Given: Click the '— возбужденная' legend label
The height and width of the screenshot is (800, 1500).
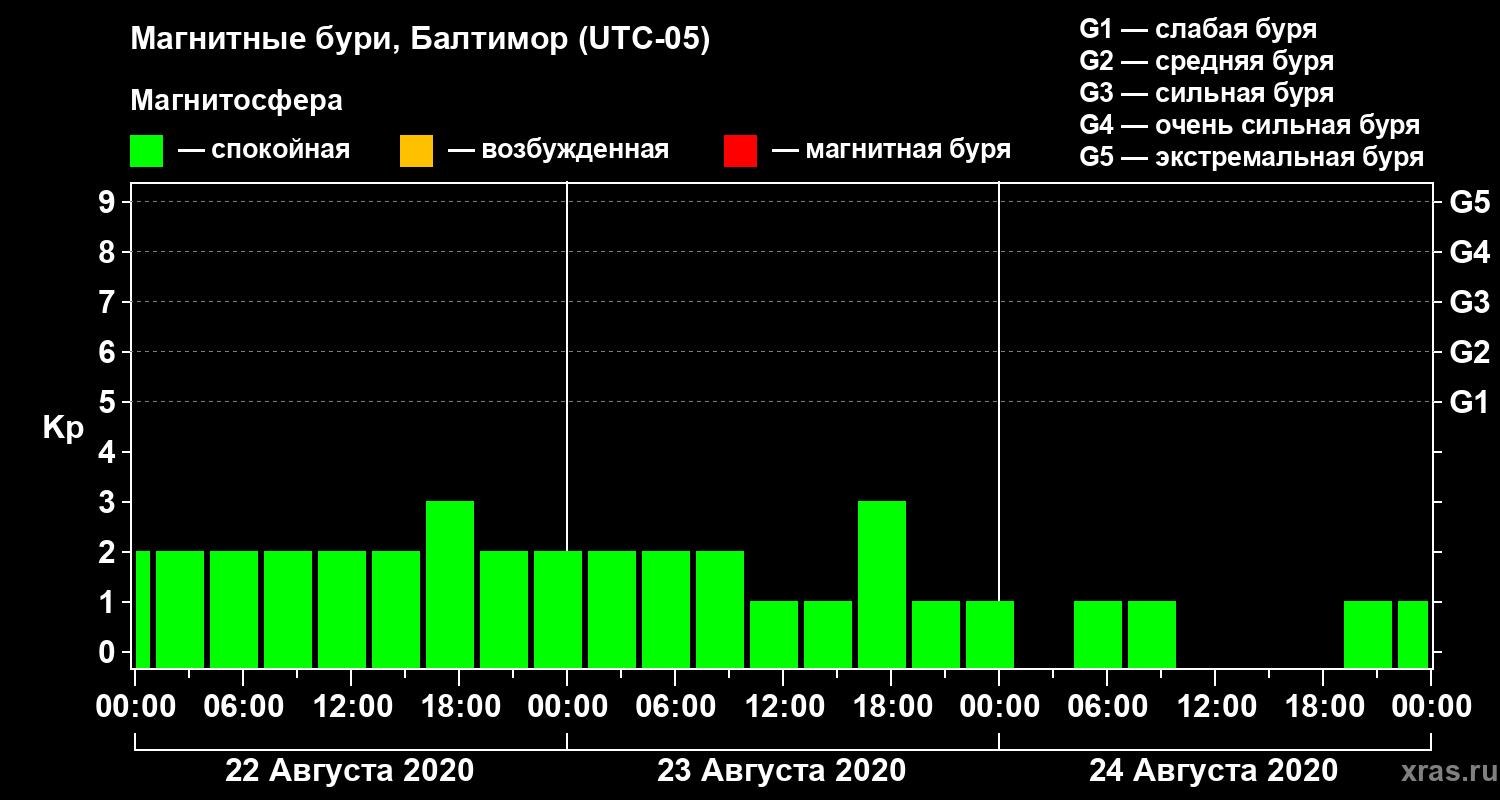Looking at the screenshot, I should 559,151.
